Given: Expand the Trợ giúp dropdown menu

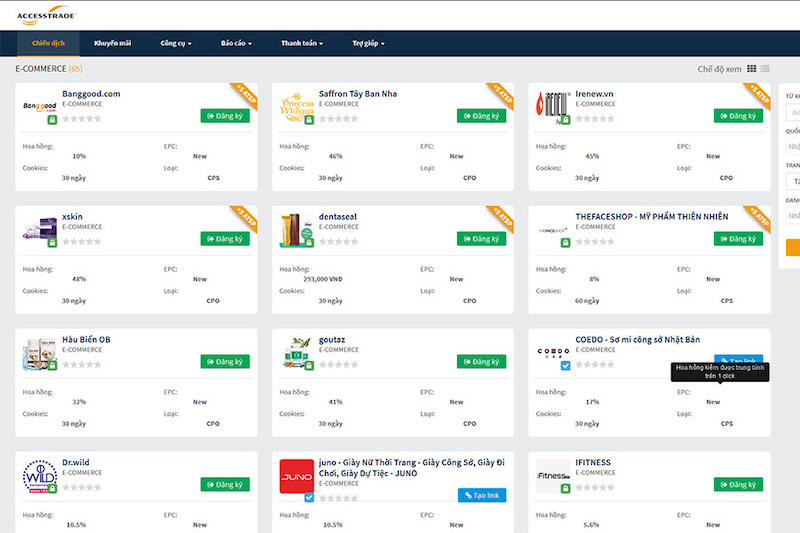Looking at the screenshot, I should 368,43.
